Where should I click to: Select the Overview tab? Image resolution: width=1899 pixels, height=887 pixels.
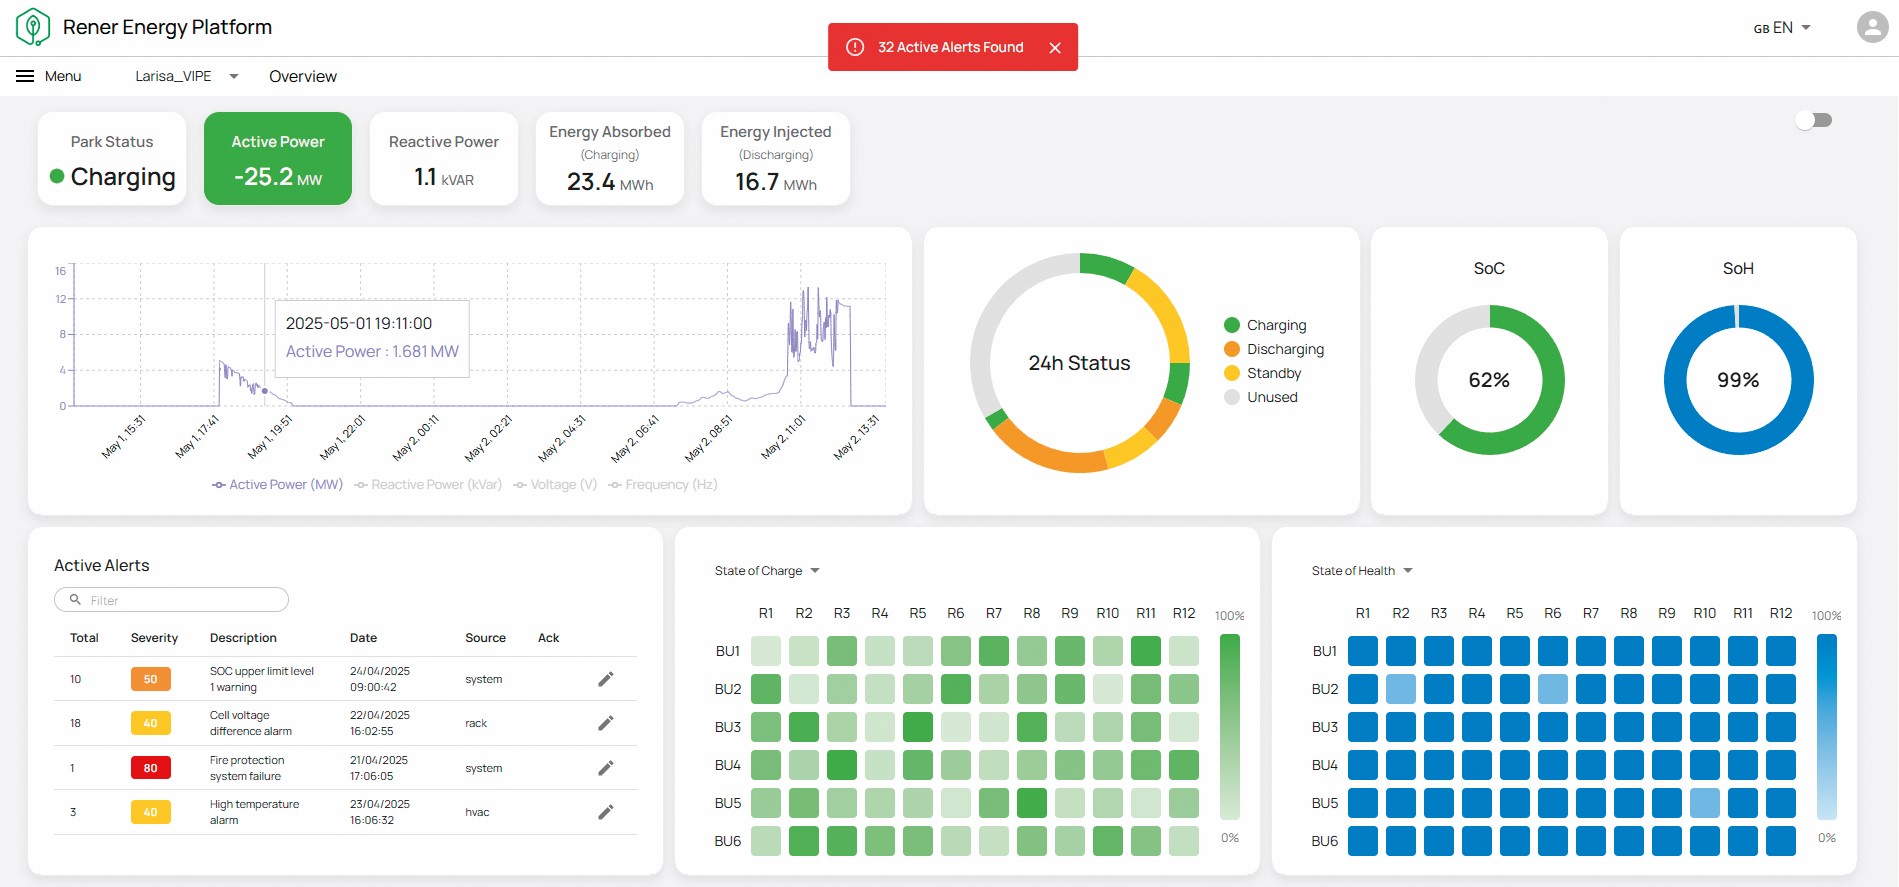coord(303,76)
